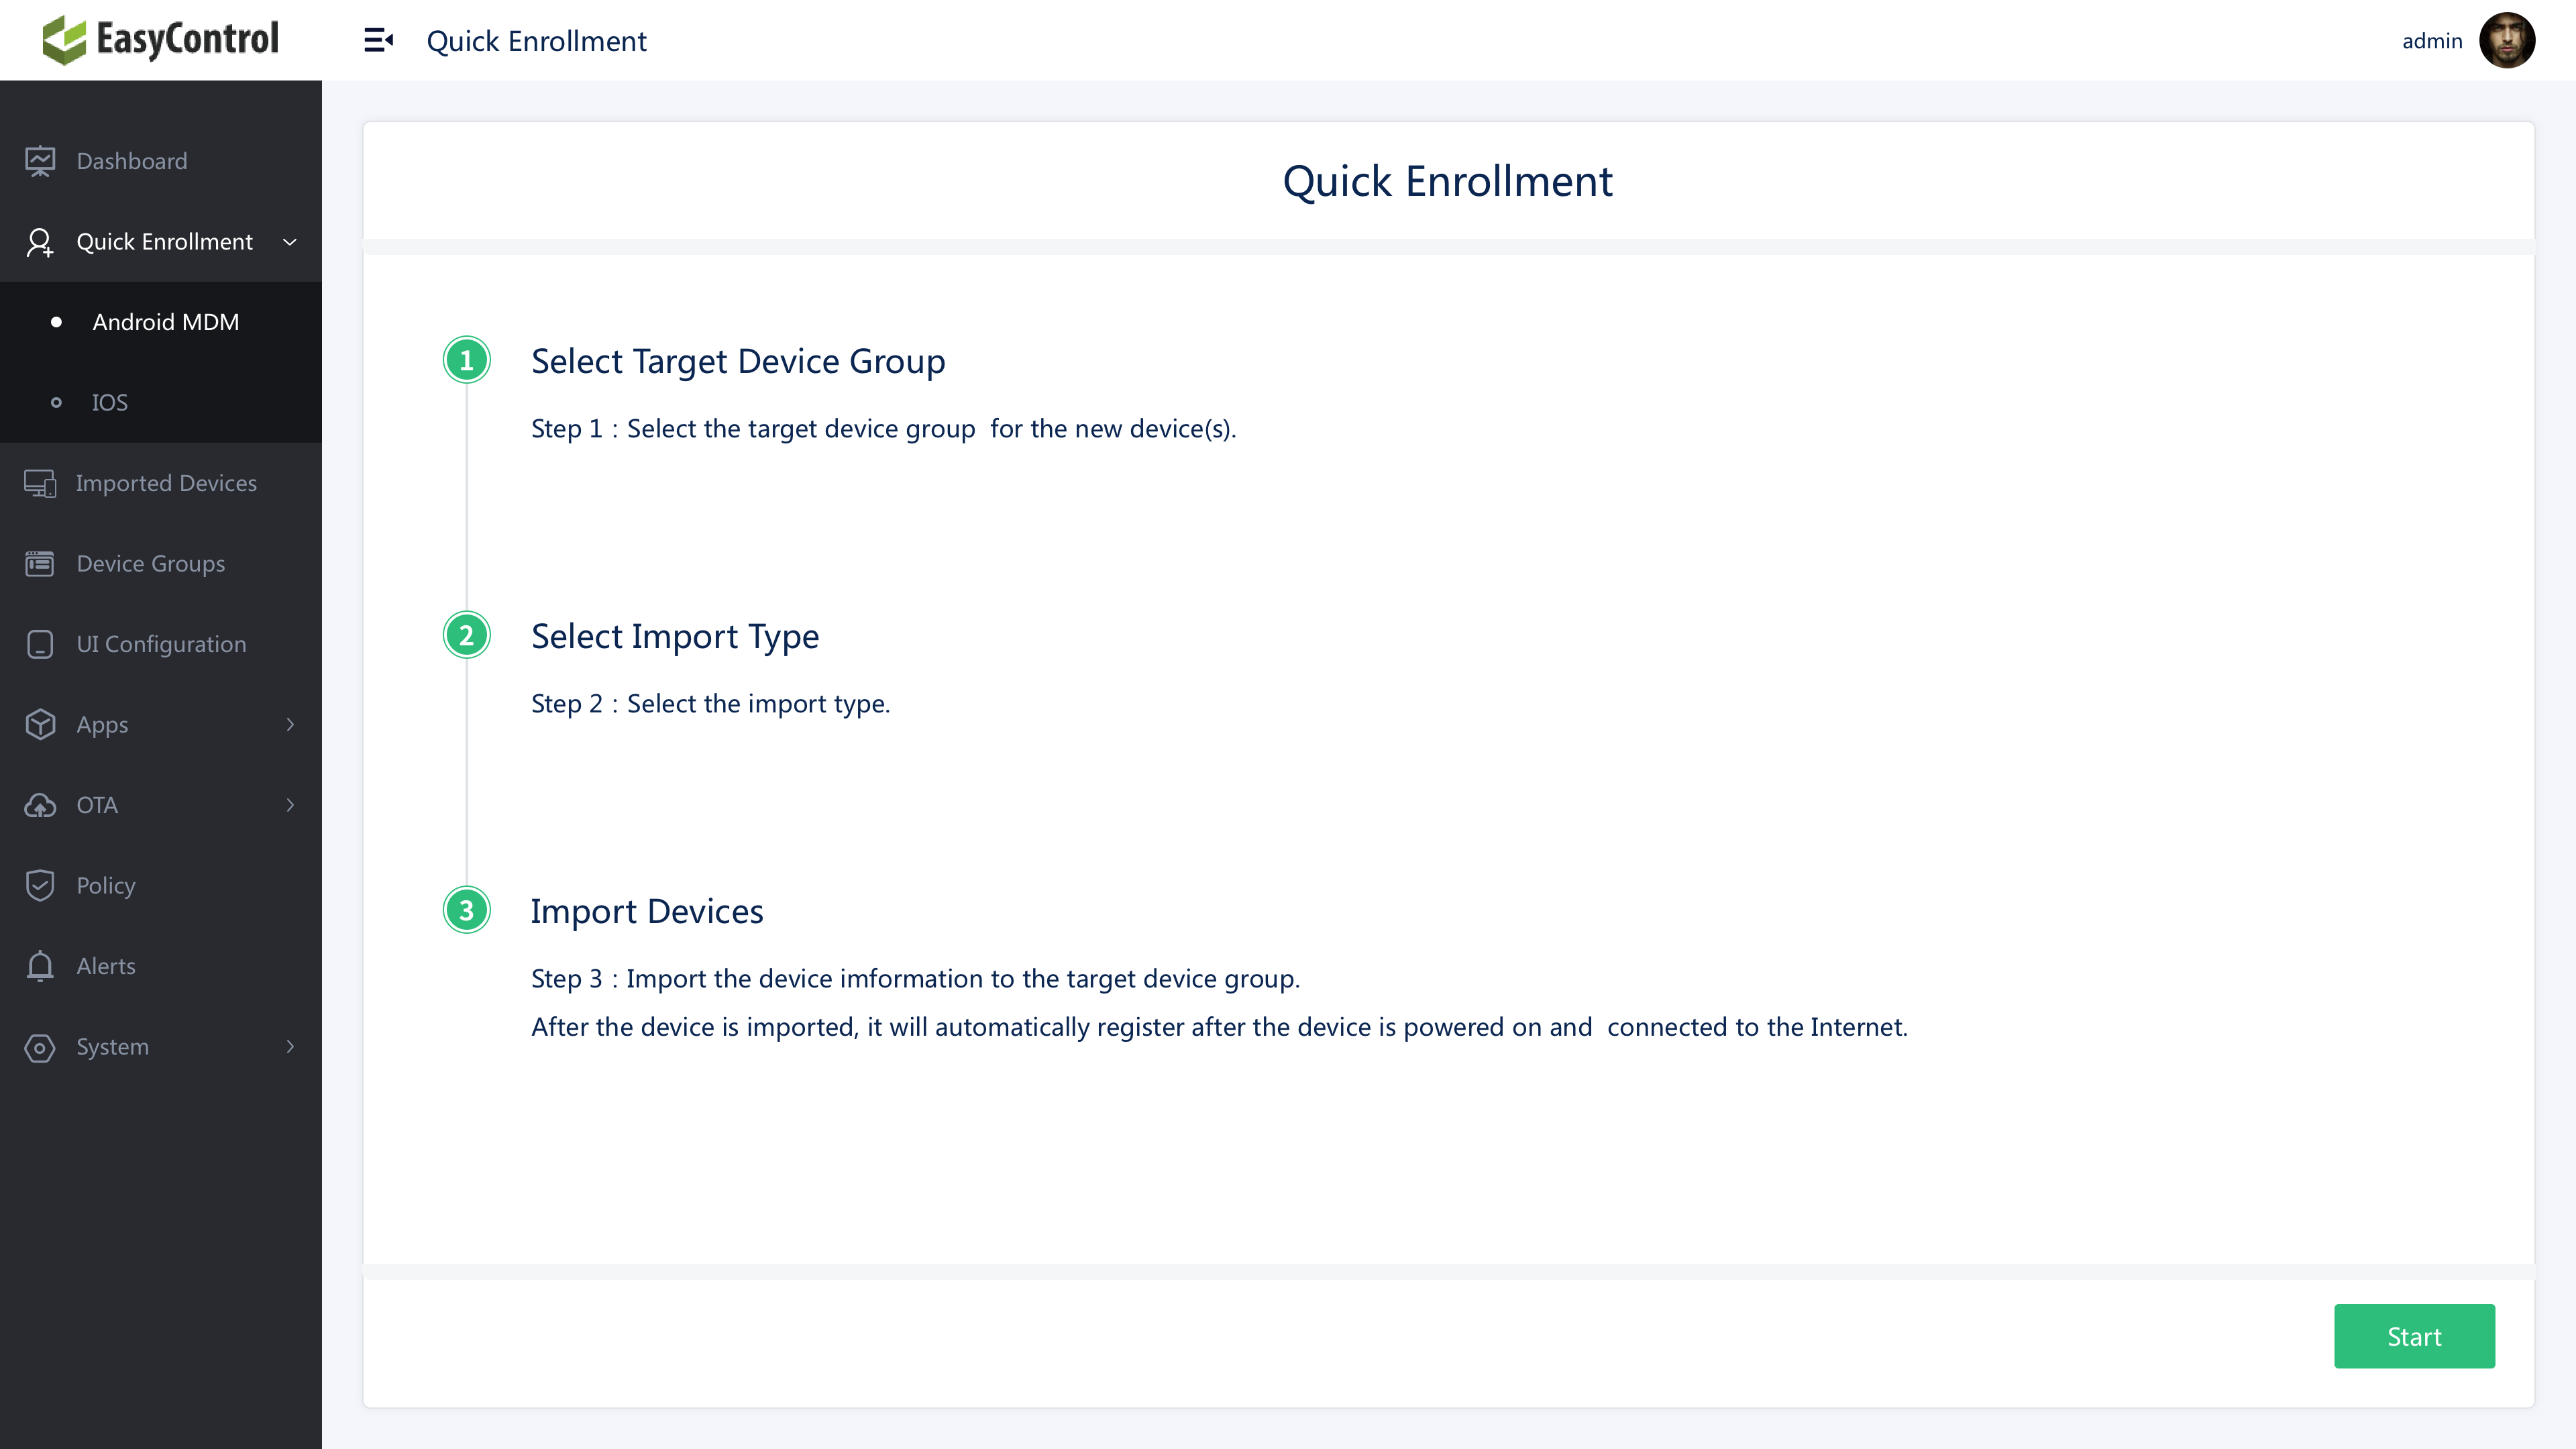2576x1449 pixels.
Task: Open Alerts via the bell icon
Action: 40,966
